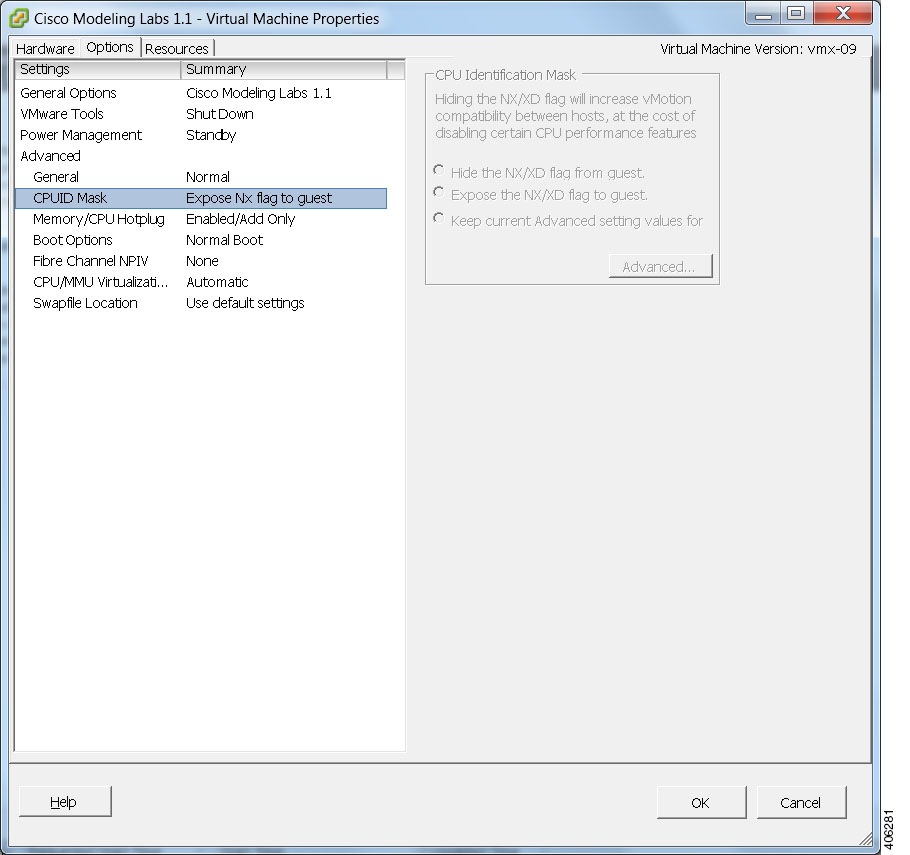Image resolution: width=910 pixels, height=855 pixels.
Task: Click 'None' summary for Fibre Channel NPIV
Action: [x=203, y=261]
